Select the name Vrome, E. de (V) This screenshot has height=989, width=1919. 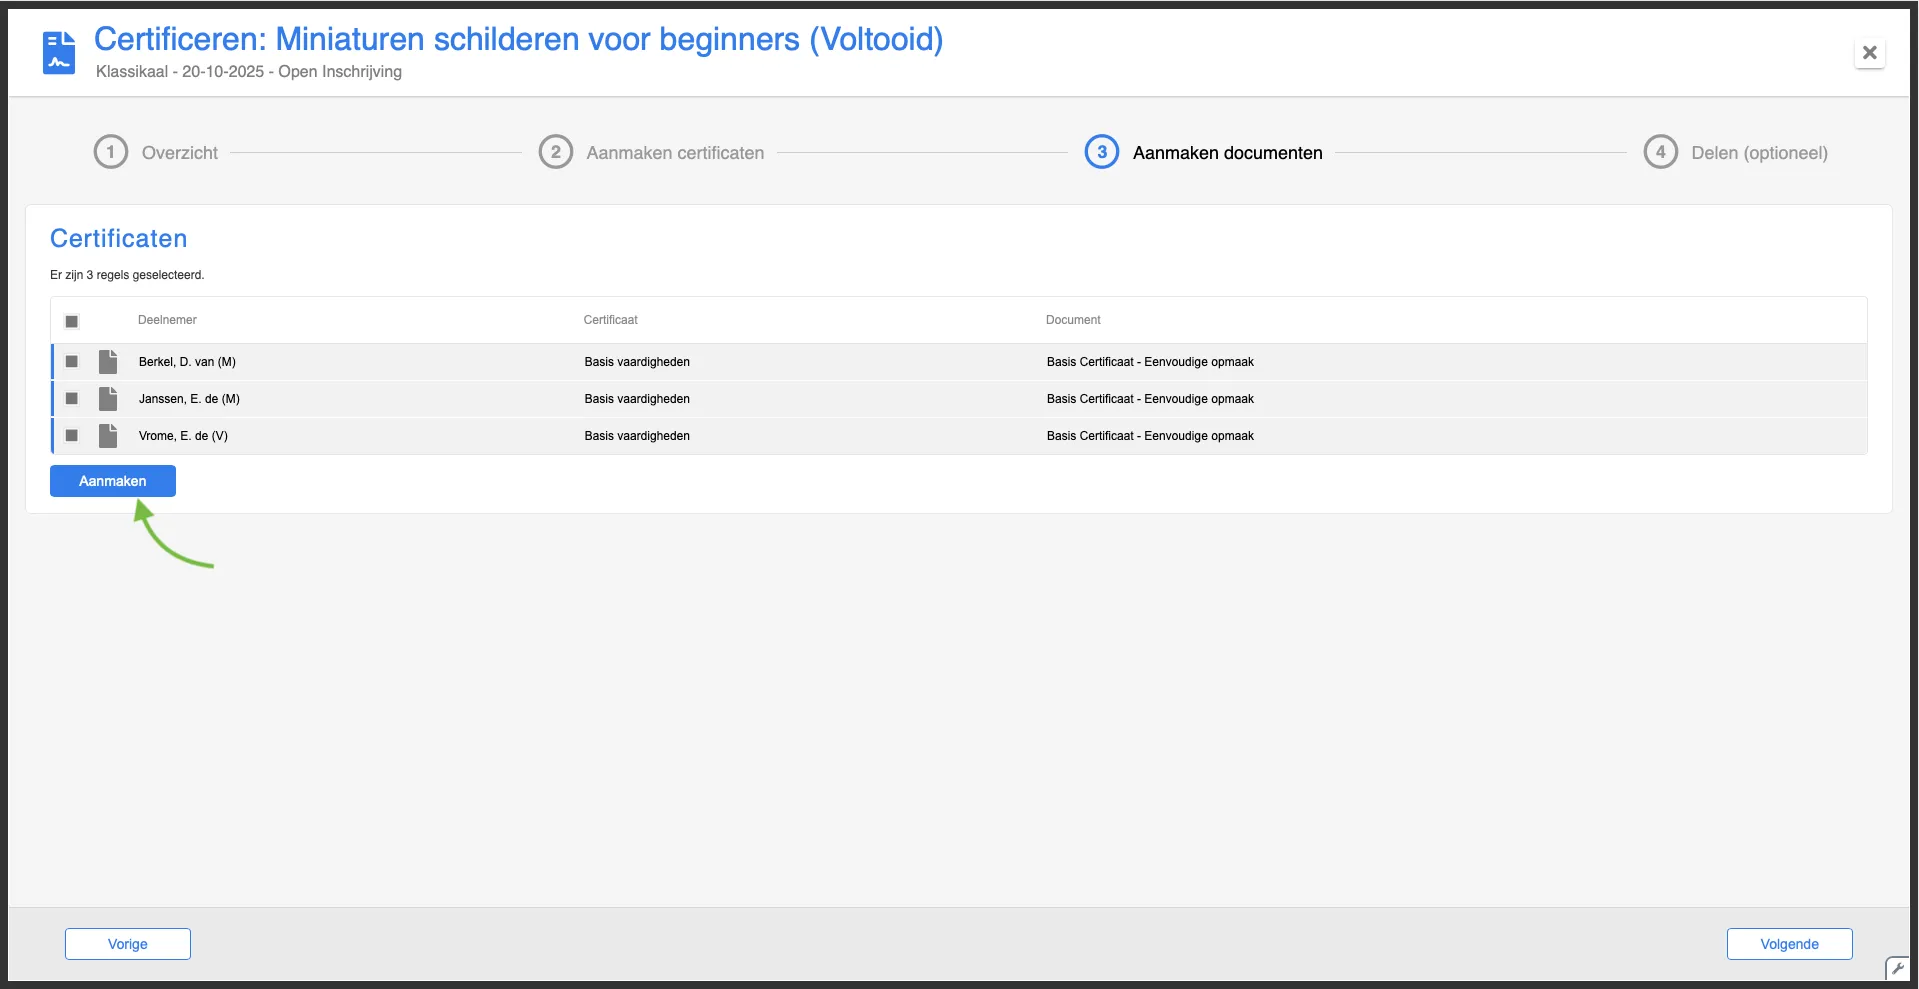[183, 436]
